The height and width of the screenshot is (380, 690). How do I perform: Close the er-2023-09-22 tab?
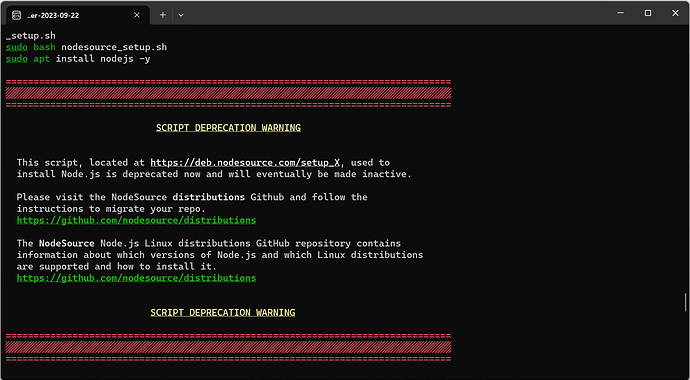click(137, 15)
